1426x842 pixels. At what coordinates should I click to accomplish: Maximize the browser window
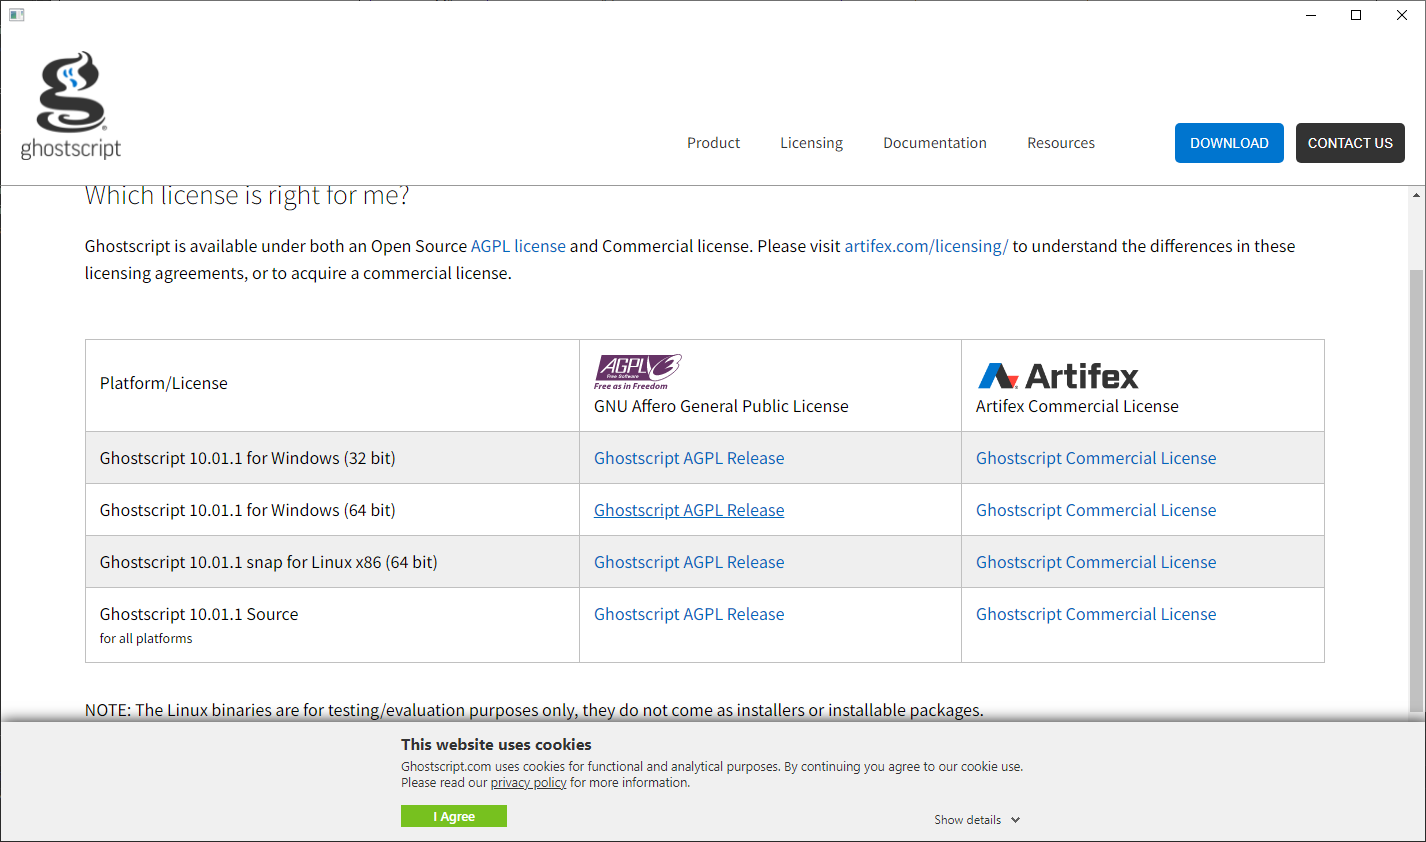[x=1356, y=15]
